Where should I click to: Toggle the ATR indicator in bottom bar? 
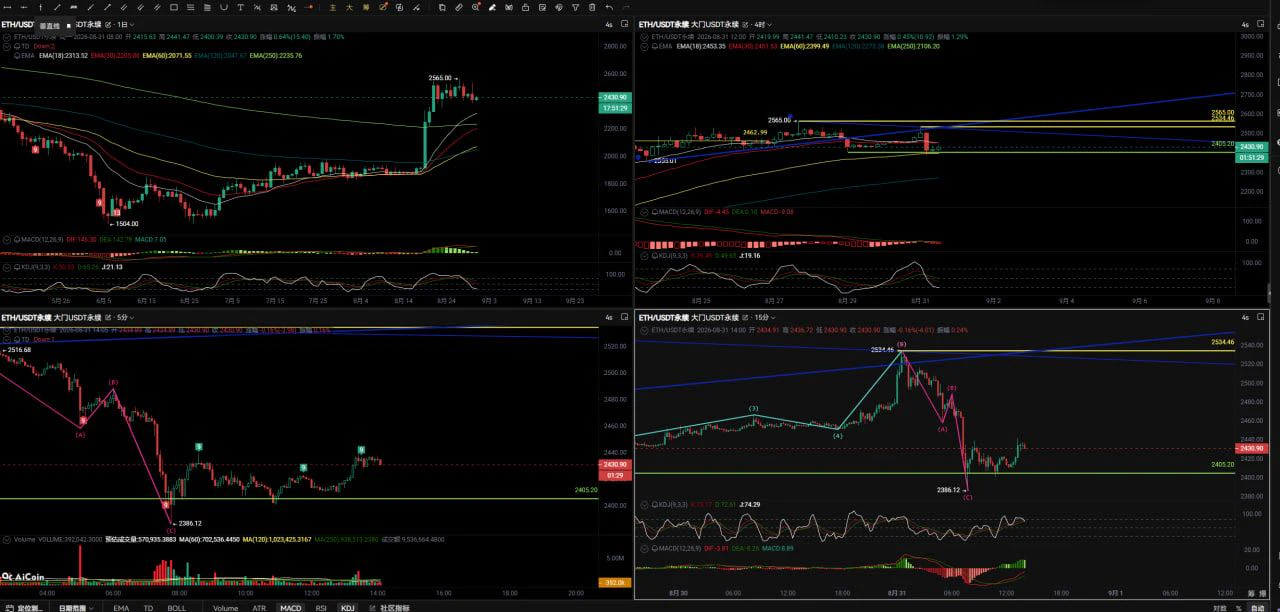tap(259, 607)
